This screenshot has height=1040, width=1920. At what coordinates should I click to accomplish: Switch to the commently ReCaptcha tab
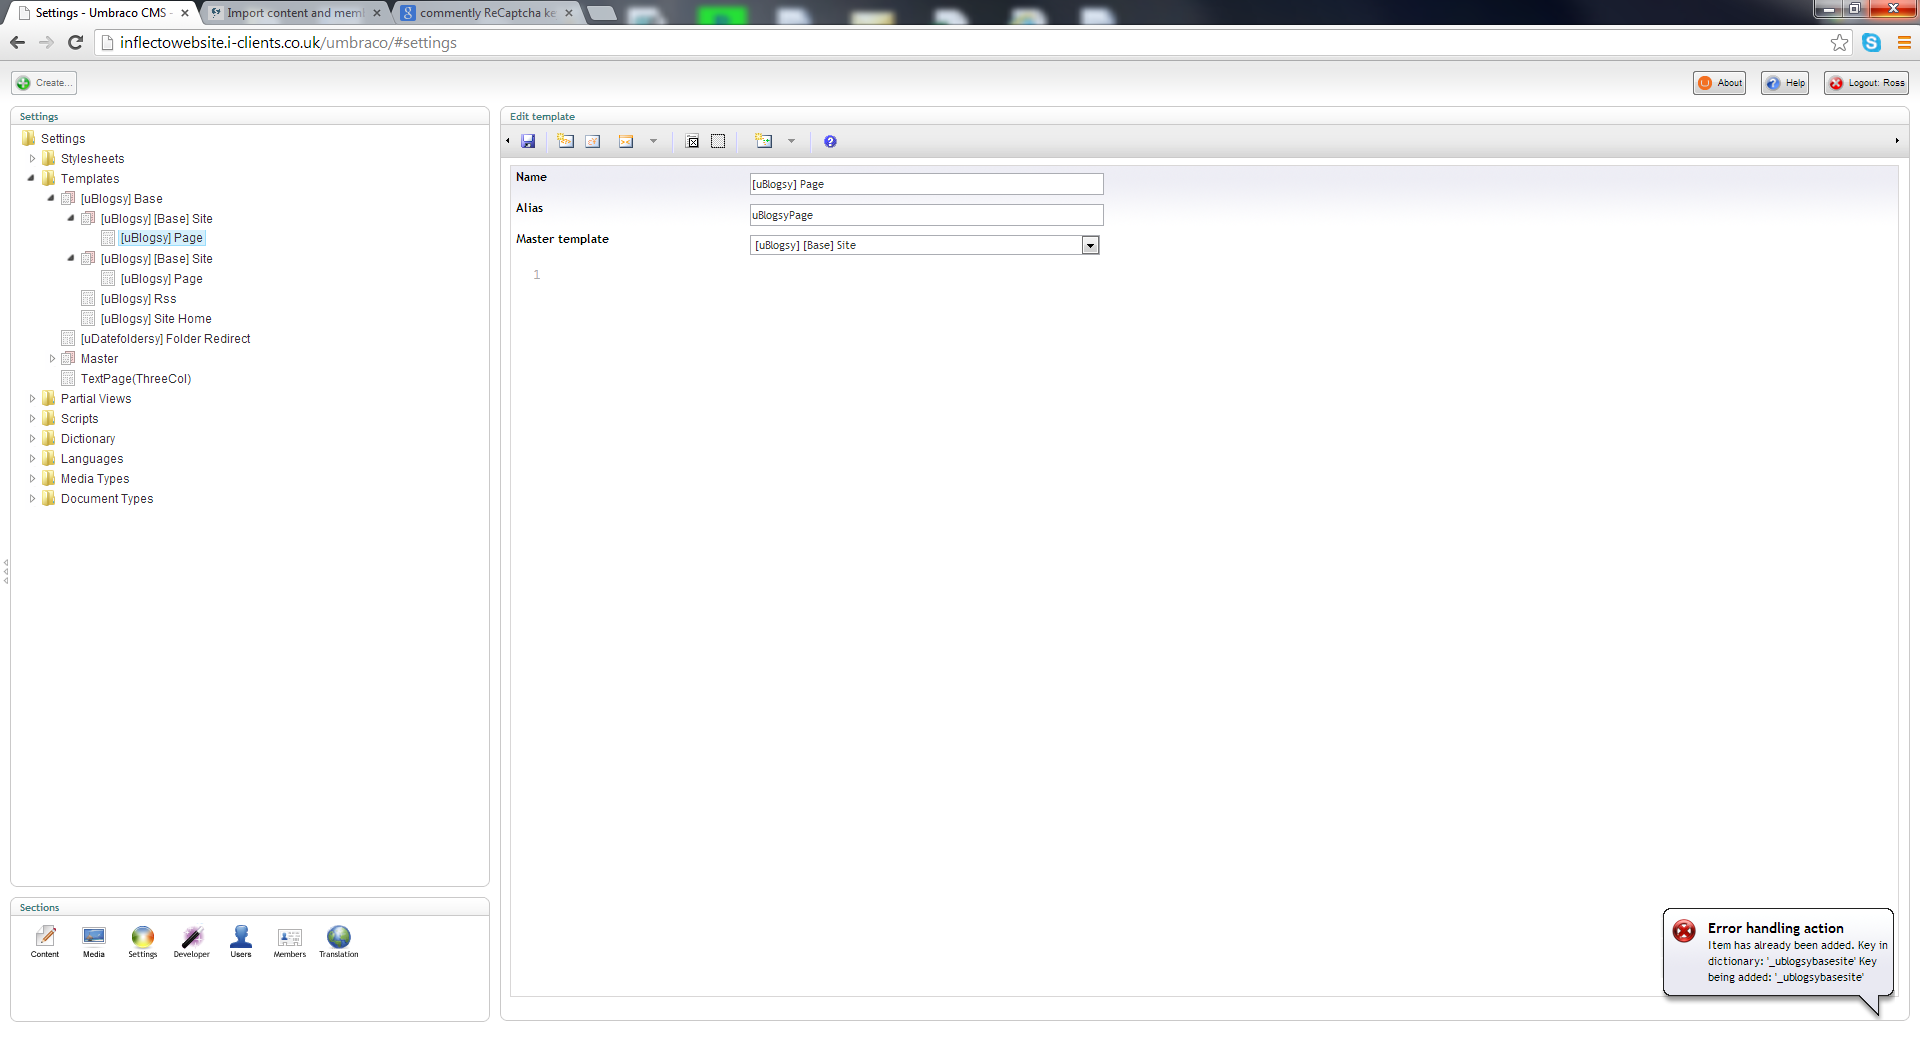tap(486, 13)
